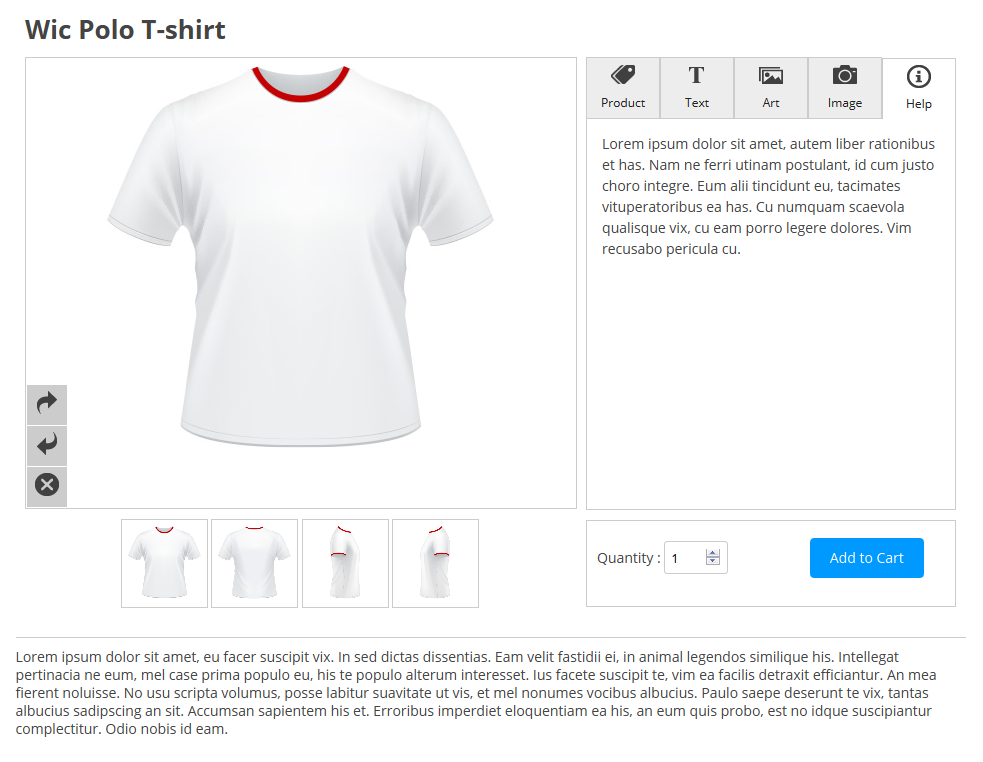
Task: Select the front view shirt thumbnail
Action: click(164, 563)
